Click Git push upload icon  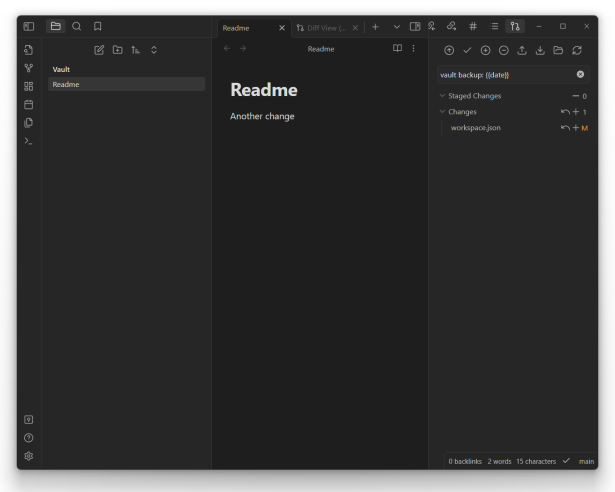tap(522, 50)
